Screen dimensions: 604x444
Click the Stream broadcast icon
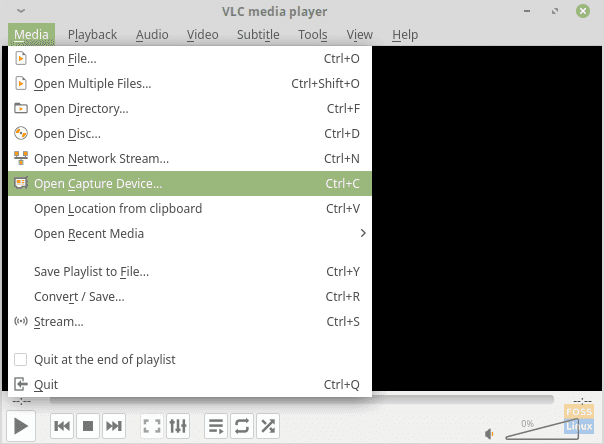[21, 321]
